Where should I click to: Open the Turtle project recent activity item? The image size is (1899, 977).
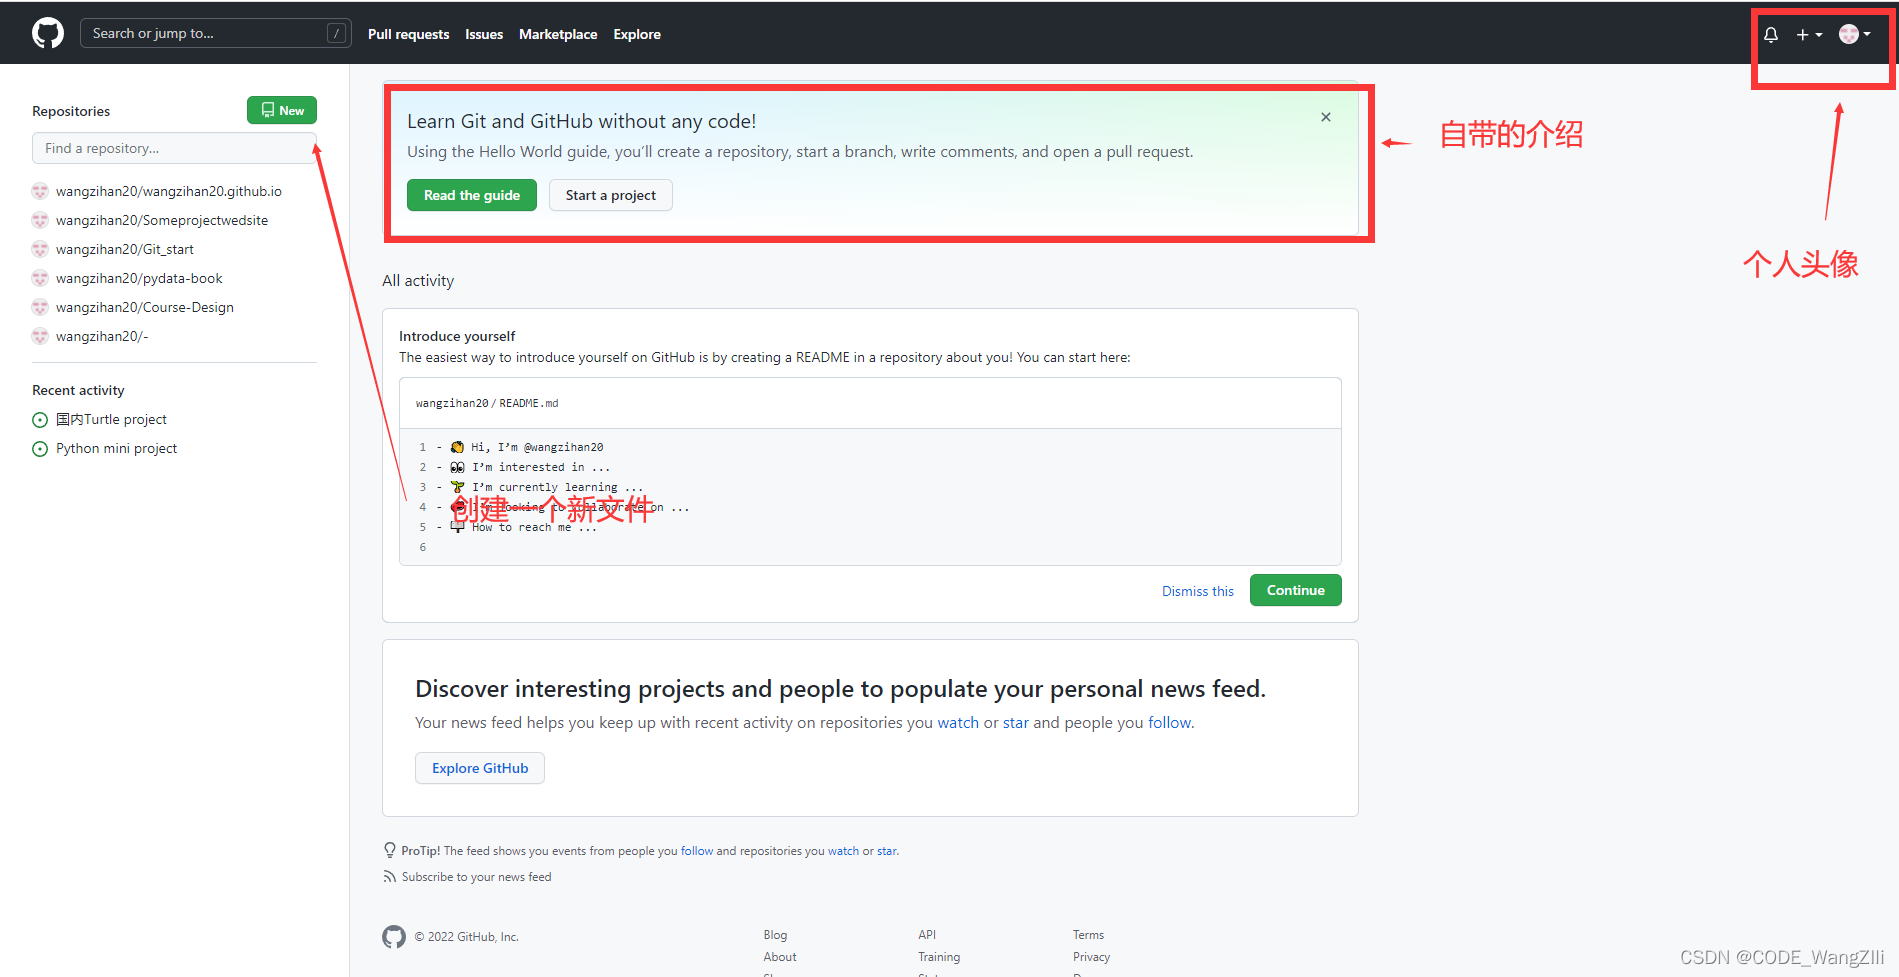[x=111, y=419]
